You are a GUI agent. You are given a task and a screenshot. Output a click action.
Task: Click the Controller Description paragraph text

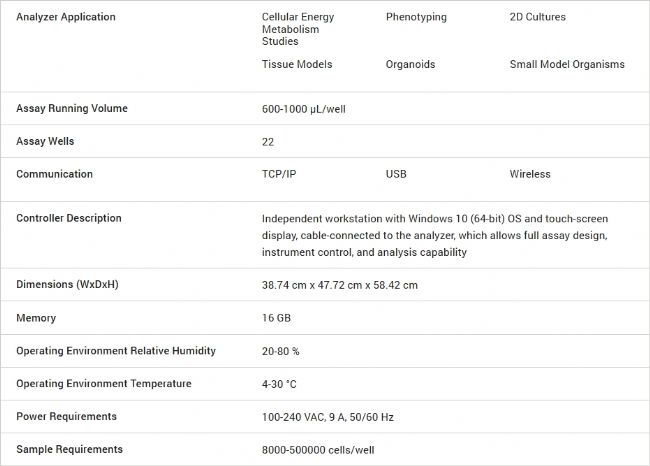pos(435,235)
